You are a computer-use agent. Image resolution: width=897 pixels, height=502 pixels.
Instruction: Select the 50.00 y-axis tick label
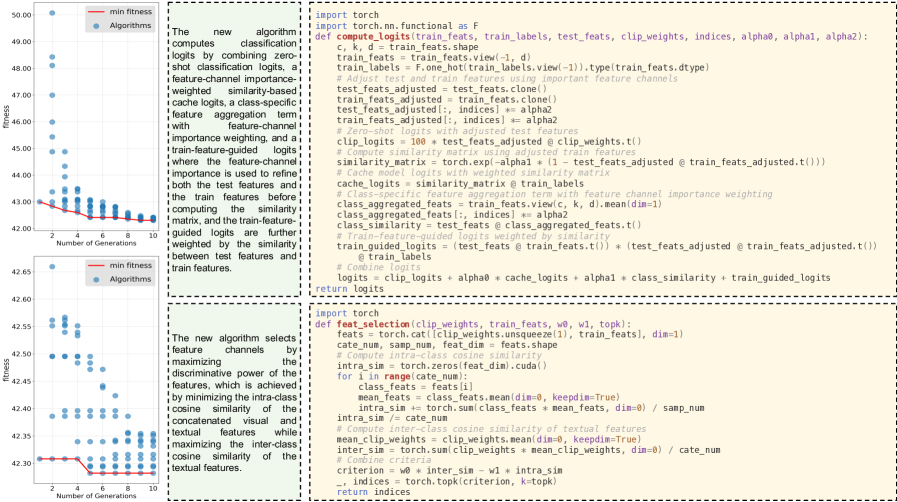[x=21, y=15]
